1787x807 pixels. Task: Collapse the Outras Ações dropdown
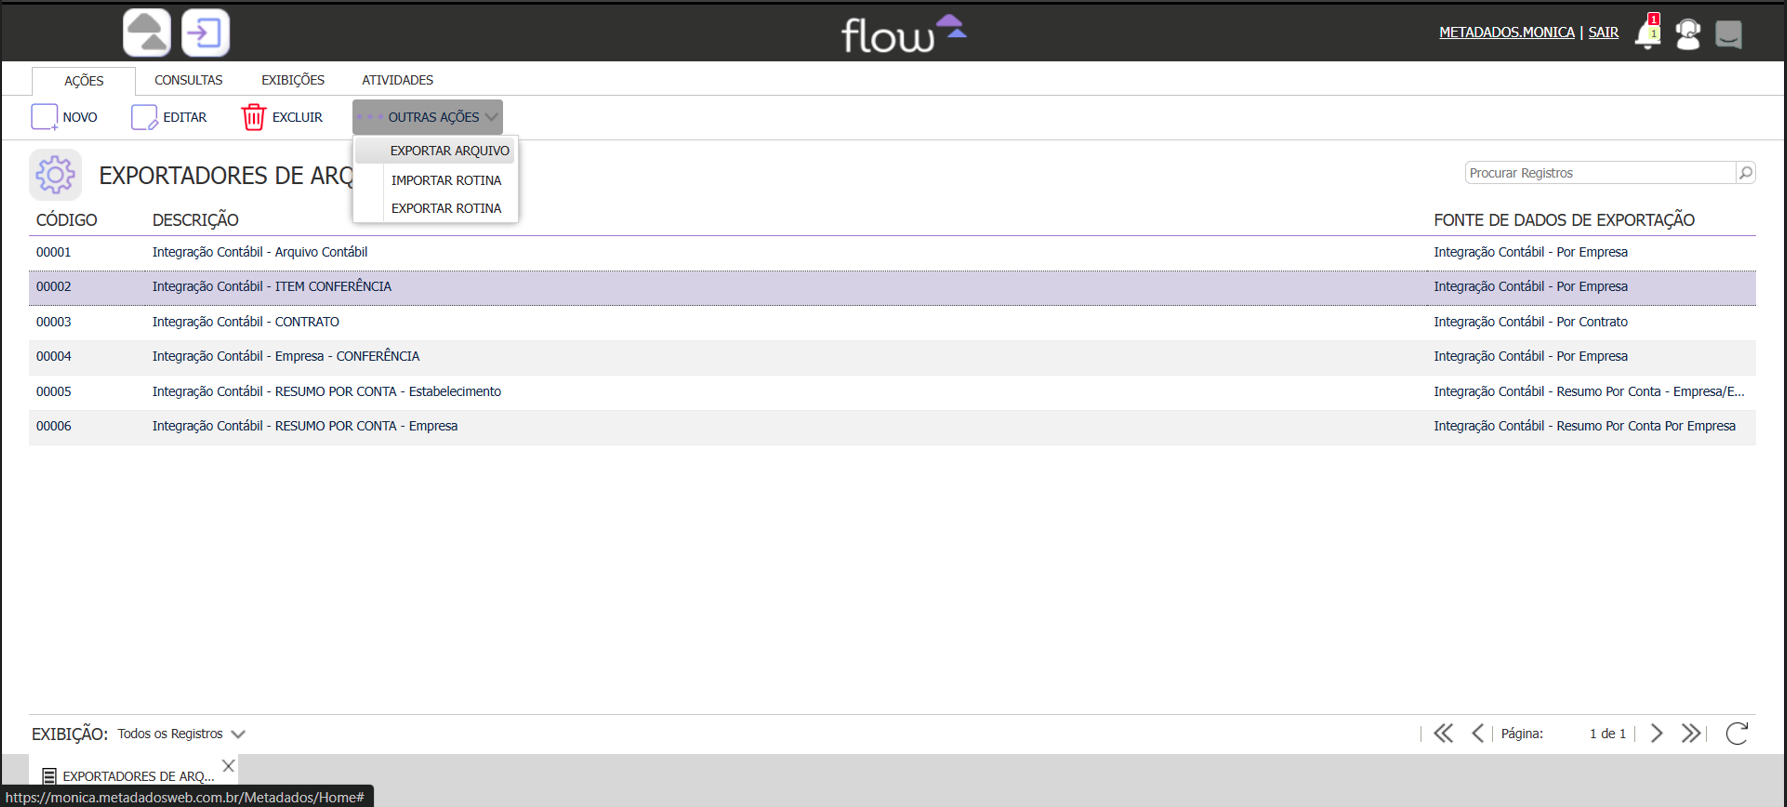427,117
